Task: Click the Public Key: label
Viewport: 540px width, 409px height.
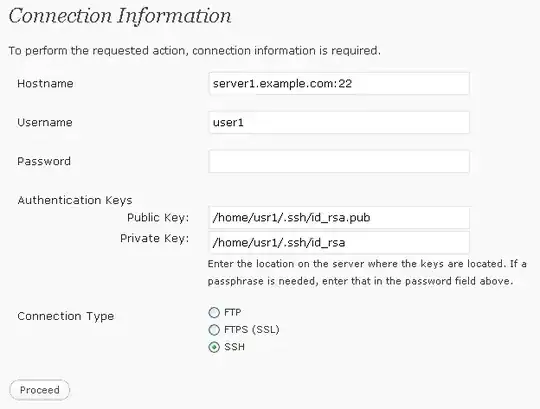Action: (158, 218)
